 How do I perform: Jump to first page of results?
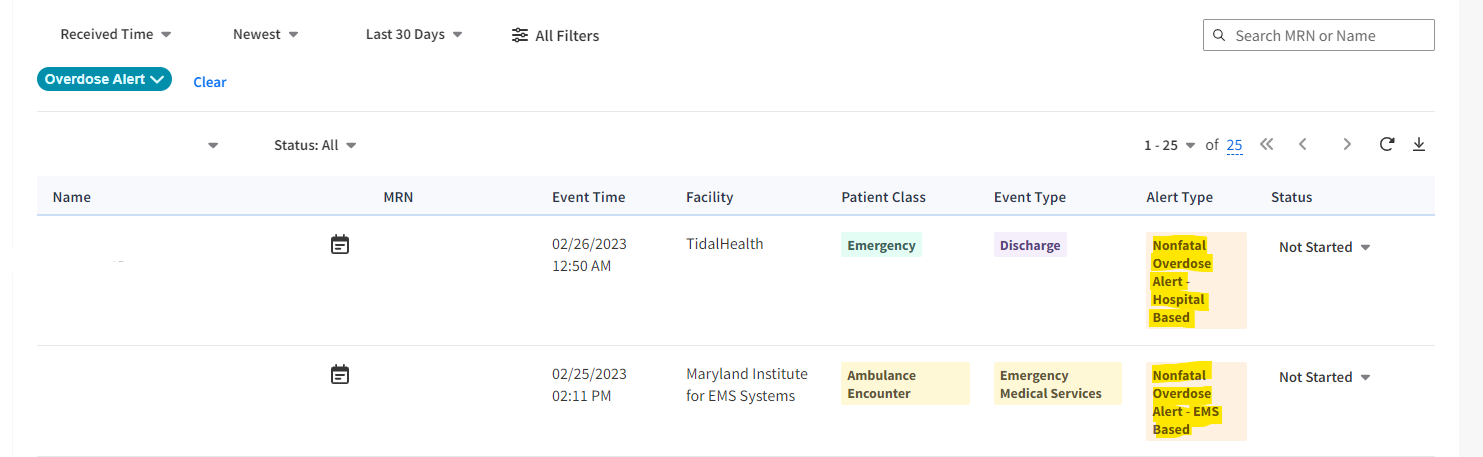tap(1267, 144)
